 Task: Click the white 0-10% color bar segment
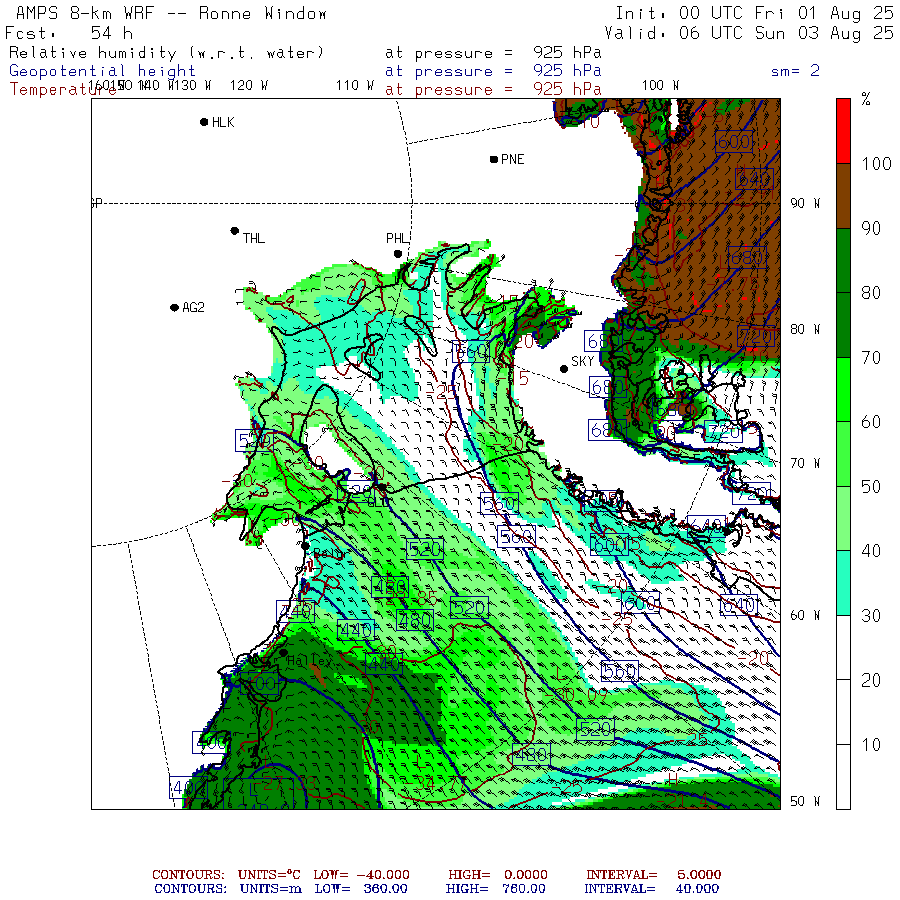click(x=843, y=777)
